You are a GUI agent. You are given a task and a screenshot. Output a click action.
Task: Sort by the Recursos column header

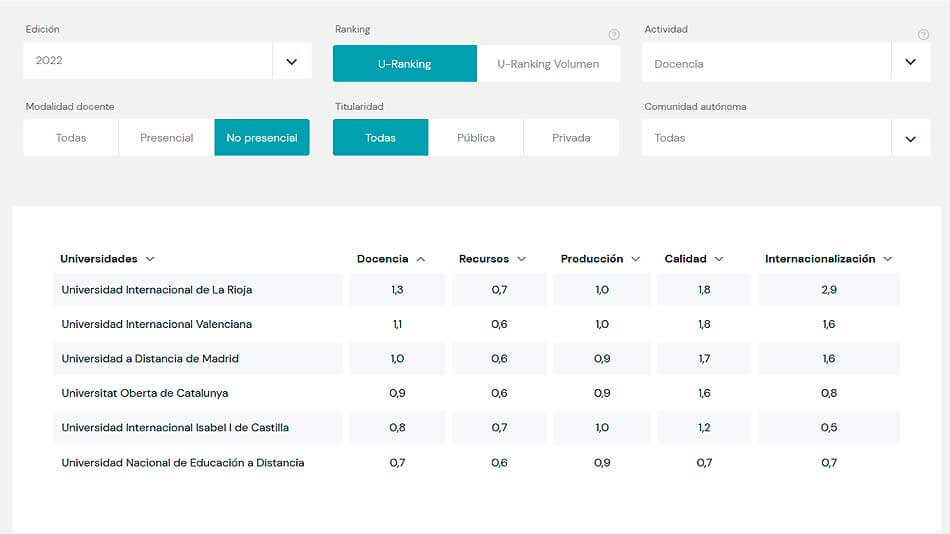coord(492,259)
